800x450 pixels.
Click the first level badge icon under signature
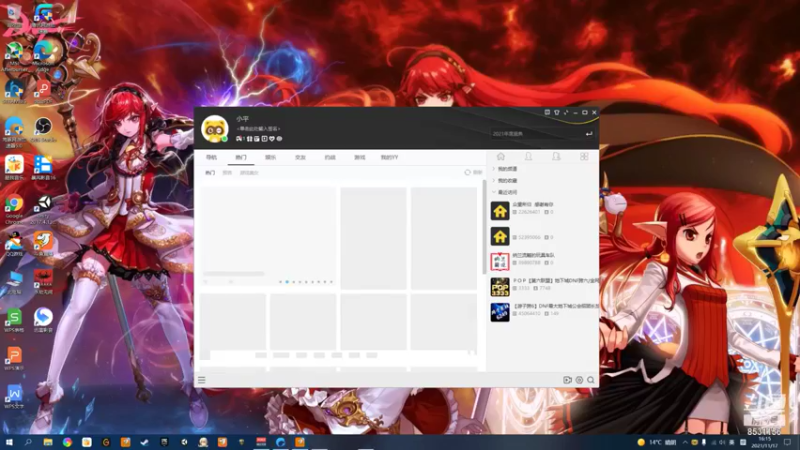pyautogui.click(x=240, y=139)
